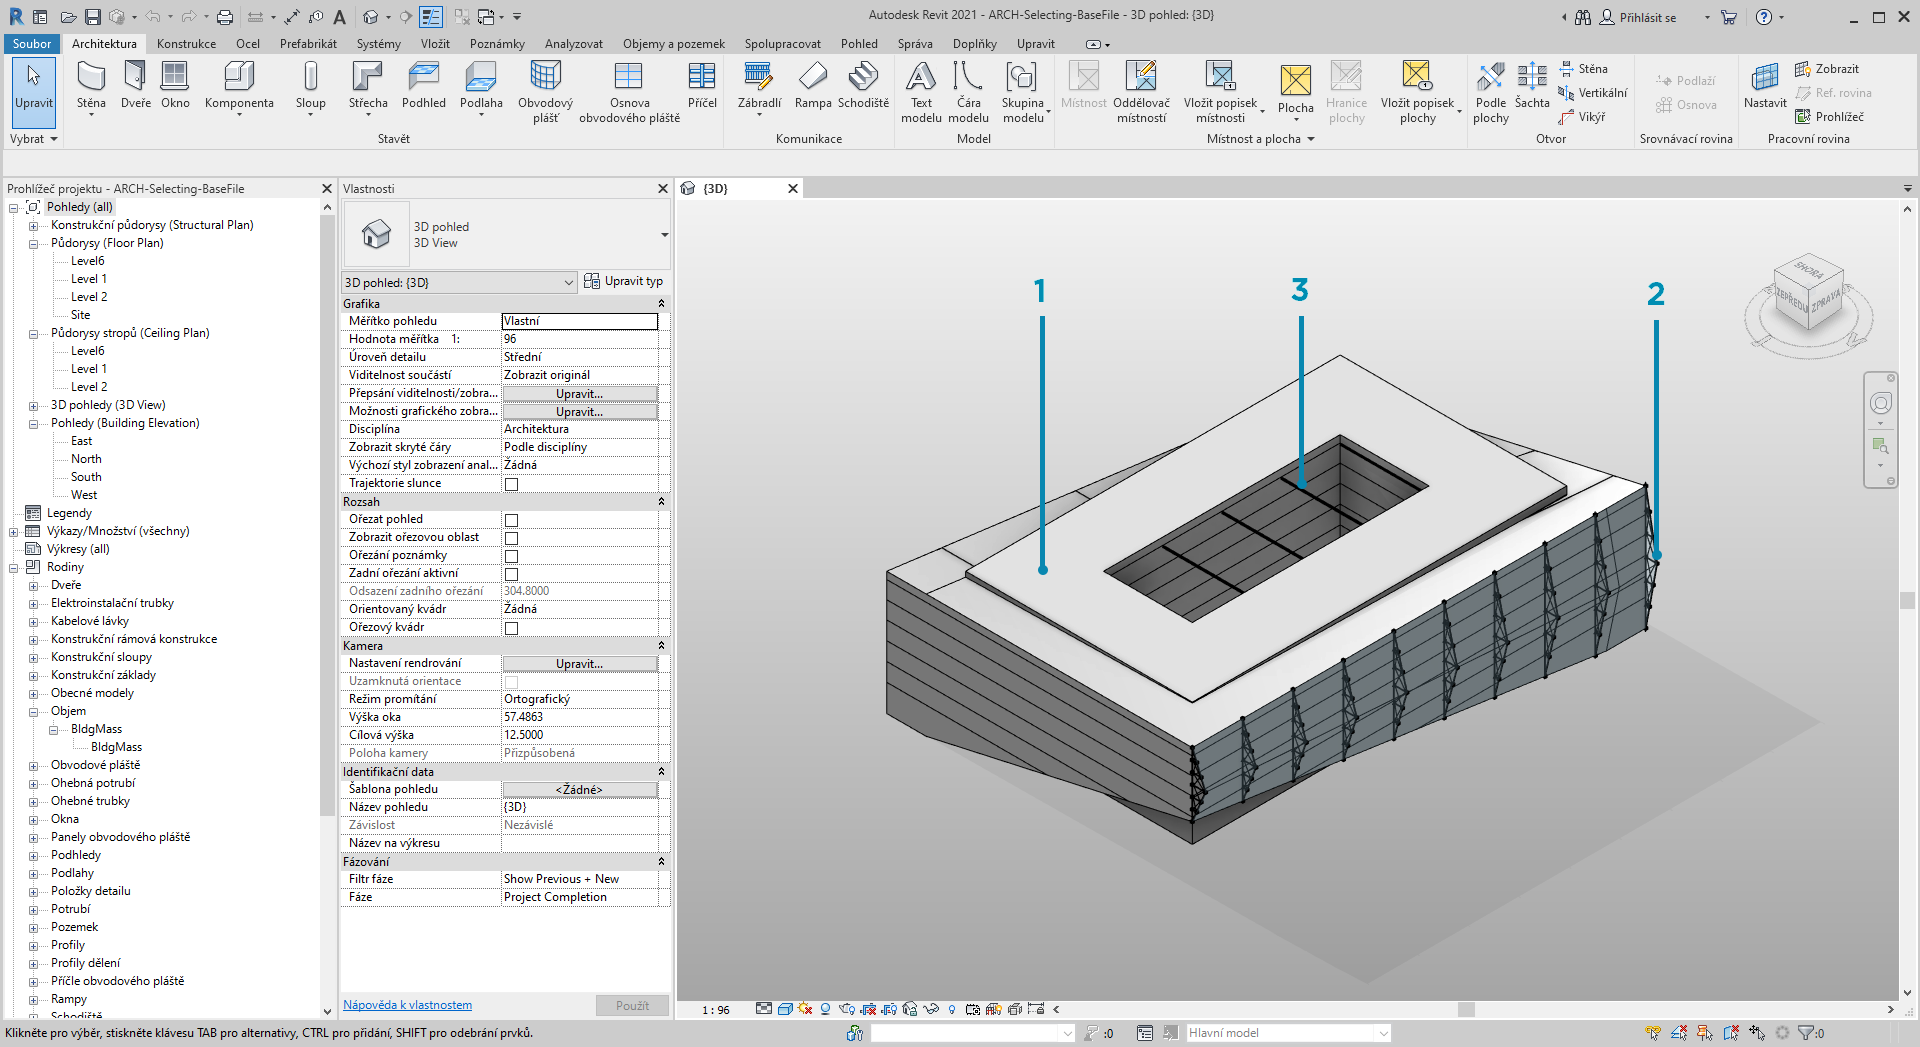
Task: Click the 3D view vertical scrollbar thumb
Action: (1908, 600)
